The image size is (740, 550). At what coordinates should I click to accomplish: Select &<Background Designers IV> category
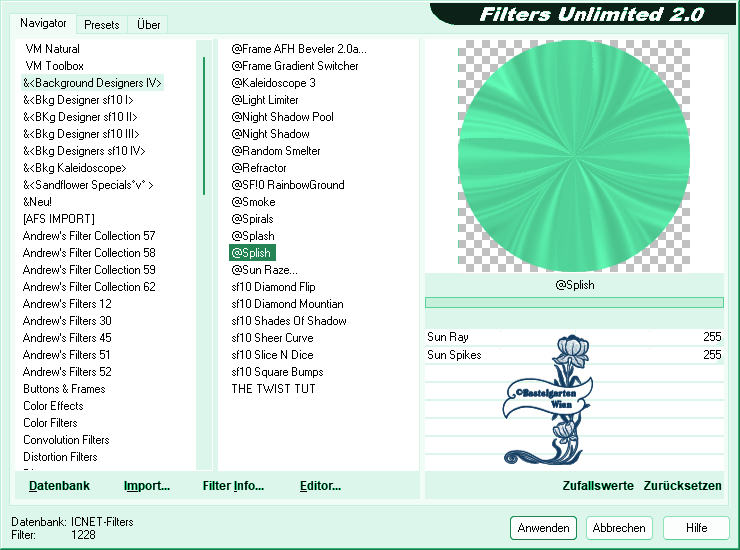pyautogui.click(x=92, y=83)
